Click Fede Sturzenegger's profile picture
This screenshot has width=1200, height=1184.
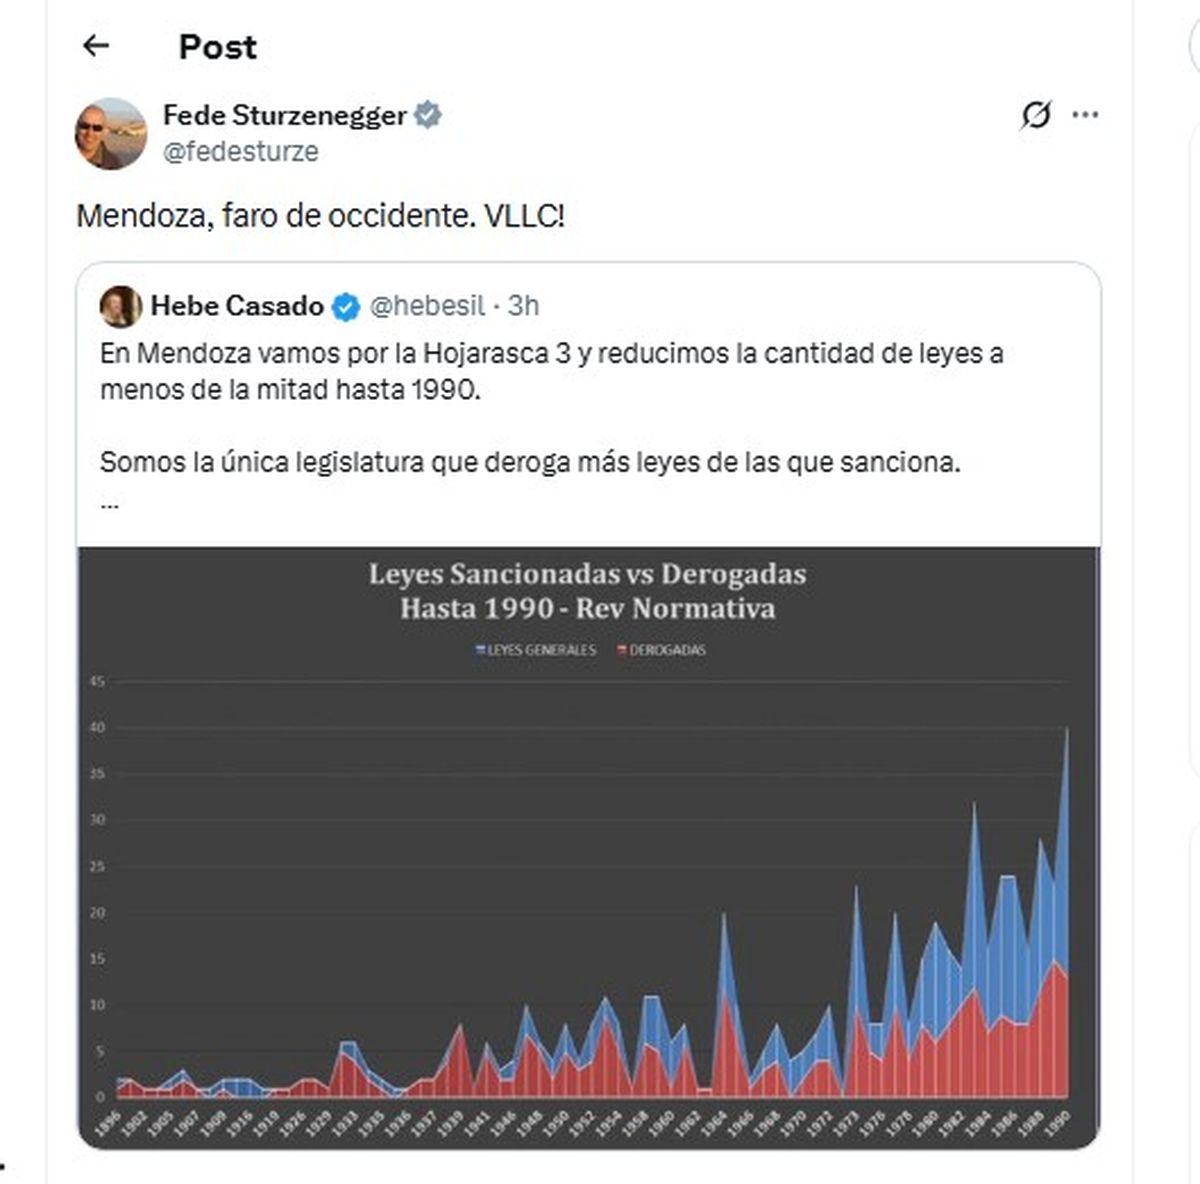tap(111, 133)
